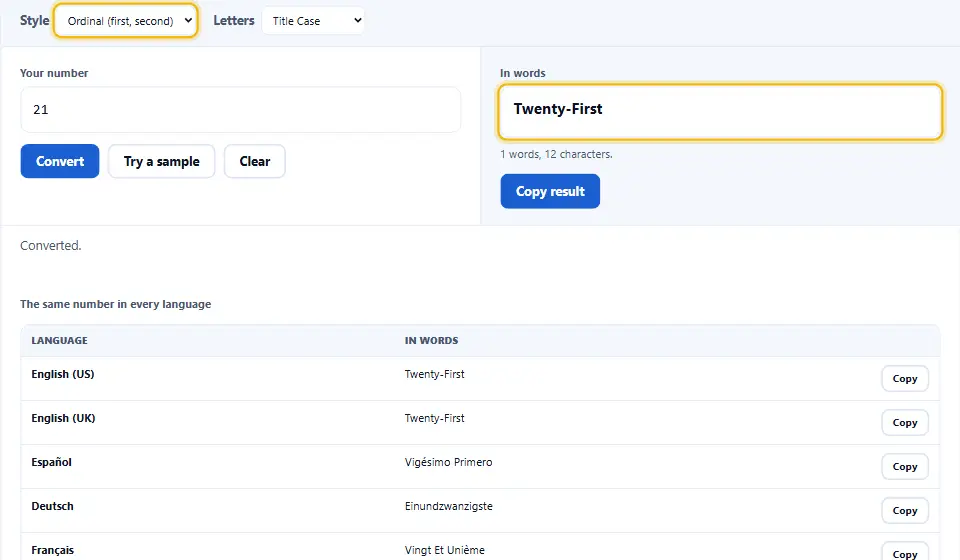Click the In words output box
Image resolution: width=960 pixels, height=560 pixels.
(x=720, y=112)
